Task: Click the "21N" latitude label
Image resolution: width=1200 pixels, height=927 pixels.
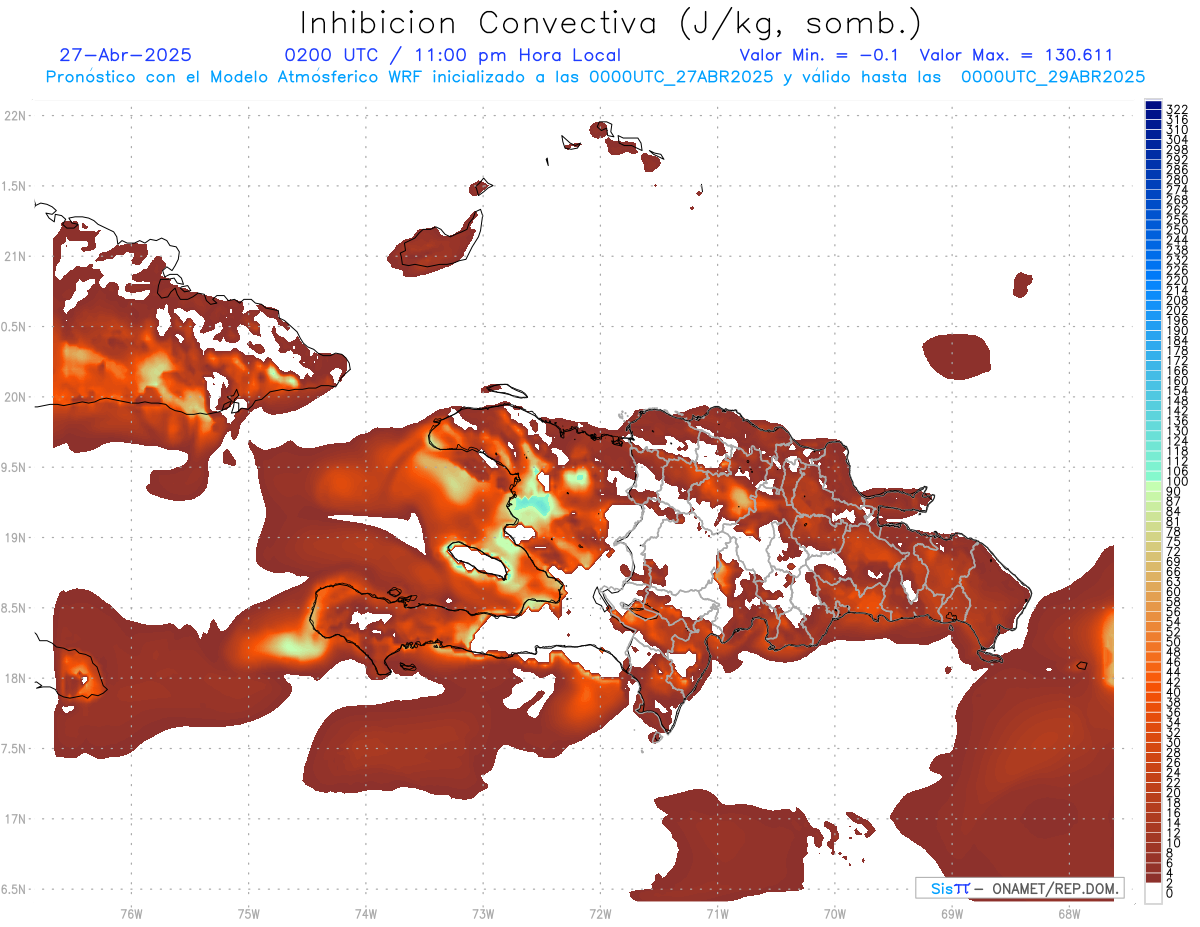Action: 15,256
